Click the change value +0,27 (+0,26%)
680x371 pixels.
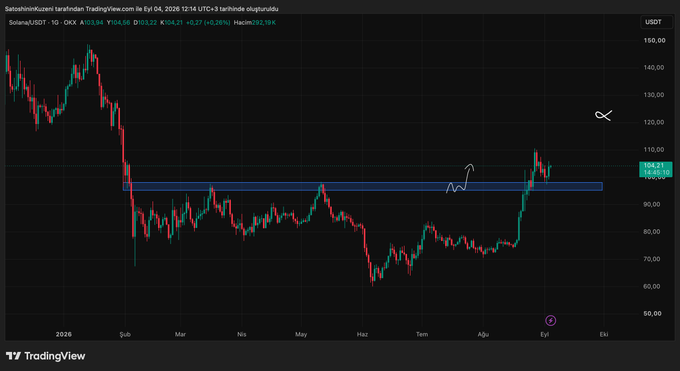point(208,23)
